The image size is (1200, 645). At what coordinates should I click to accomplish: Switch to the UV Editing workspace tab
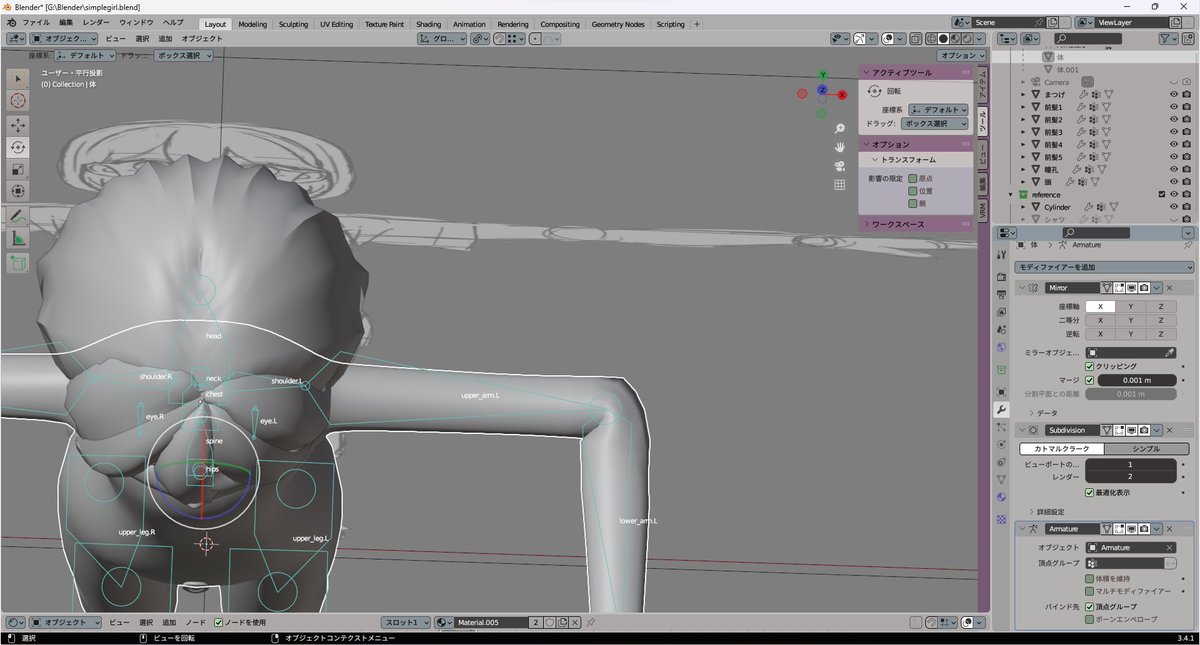tap(336, 24)
